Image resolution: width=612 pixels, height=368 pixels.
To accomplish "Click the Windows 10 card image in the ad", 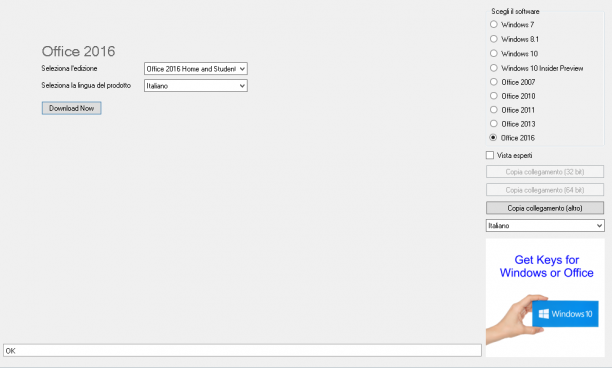I will (x=565, y=313).
